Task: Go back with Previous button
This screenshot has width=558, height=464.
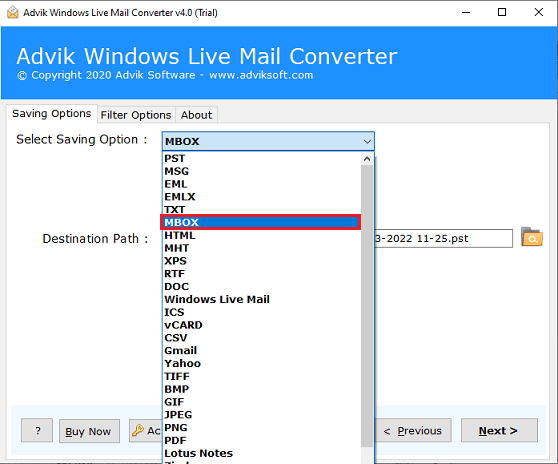Action: (413, 431)
